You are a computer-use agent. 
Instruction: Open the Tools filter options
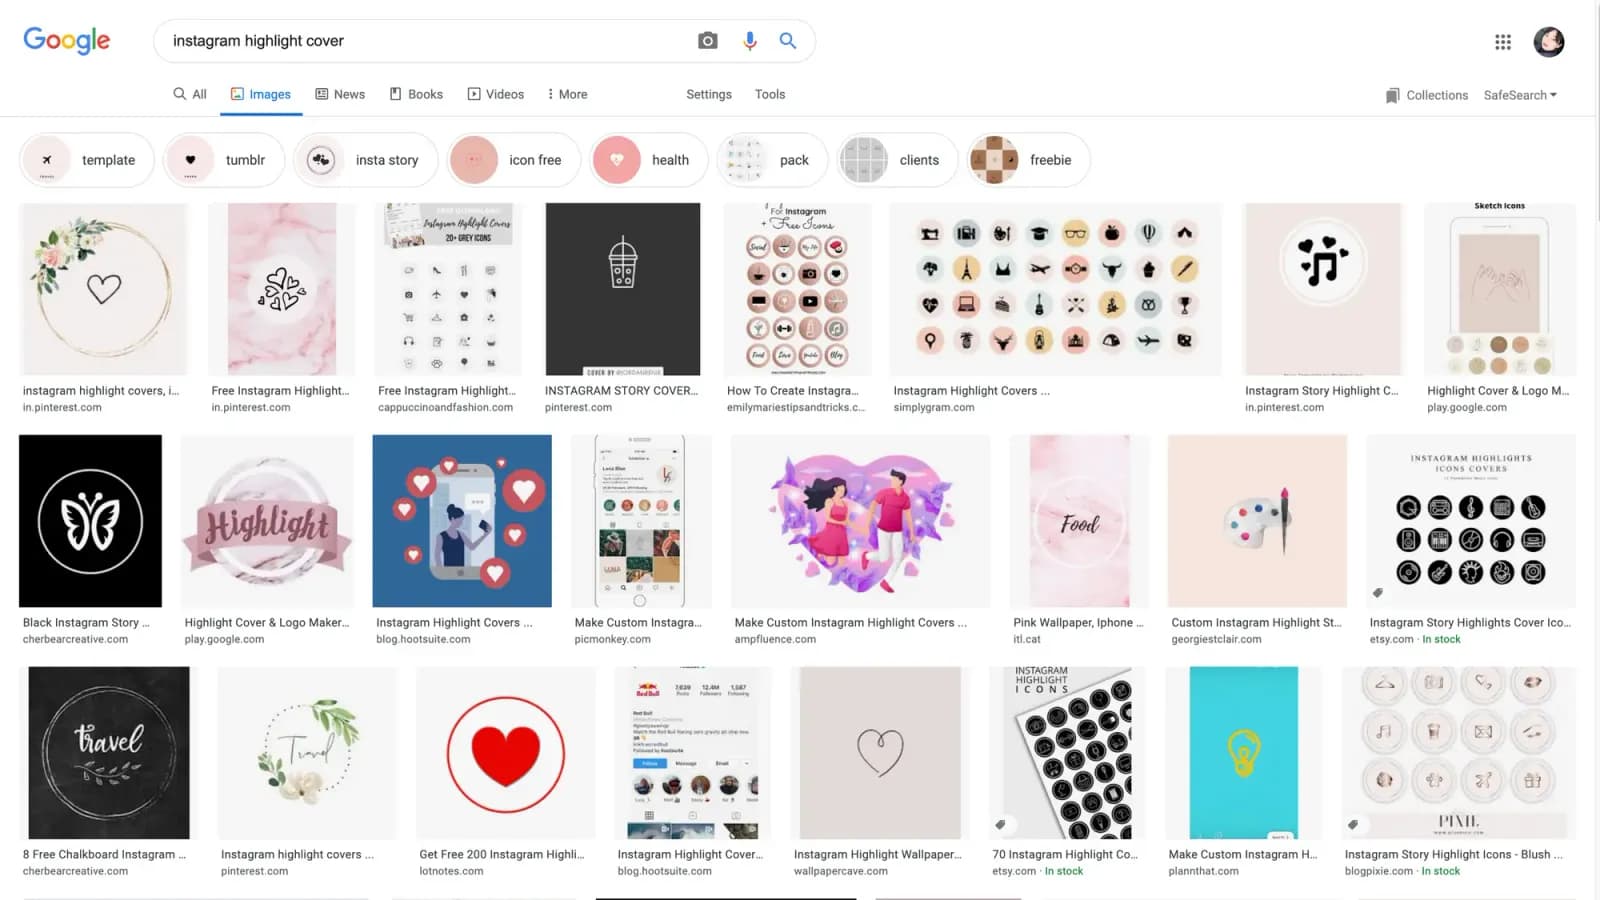(x=769, y=94)
